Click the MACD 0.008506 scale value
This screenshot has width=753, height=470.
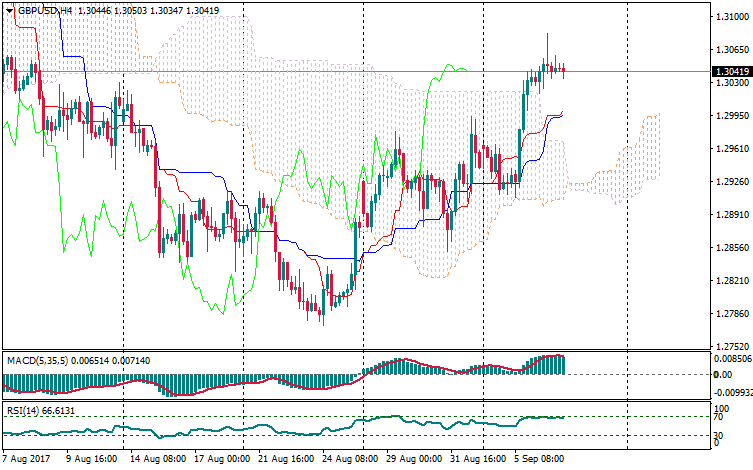(x=730, y=357)
